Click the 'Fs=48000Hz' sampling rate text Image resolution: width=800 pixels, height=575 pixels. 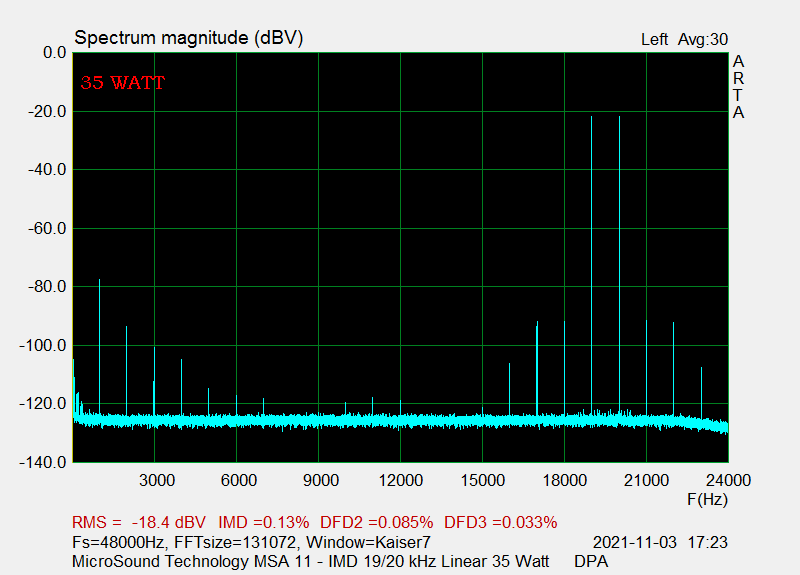pos(119,542)
